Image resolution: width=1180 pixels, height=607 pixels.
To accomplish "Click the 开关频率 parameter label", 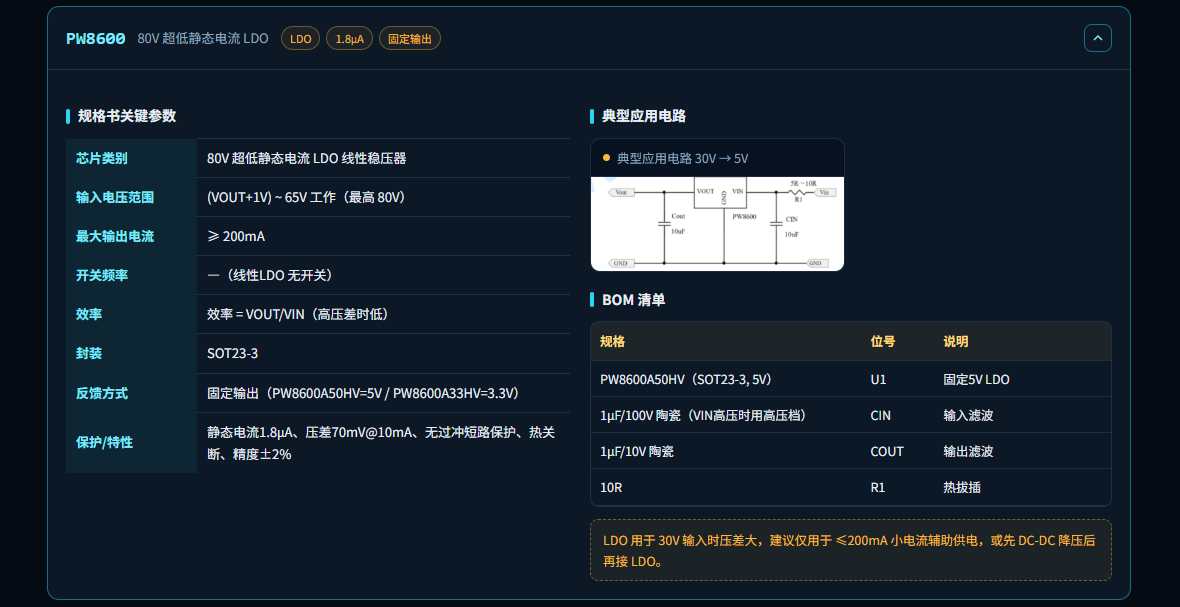I will click(102, 275).
